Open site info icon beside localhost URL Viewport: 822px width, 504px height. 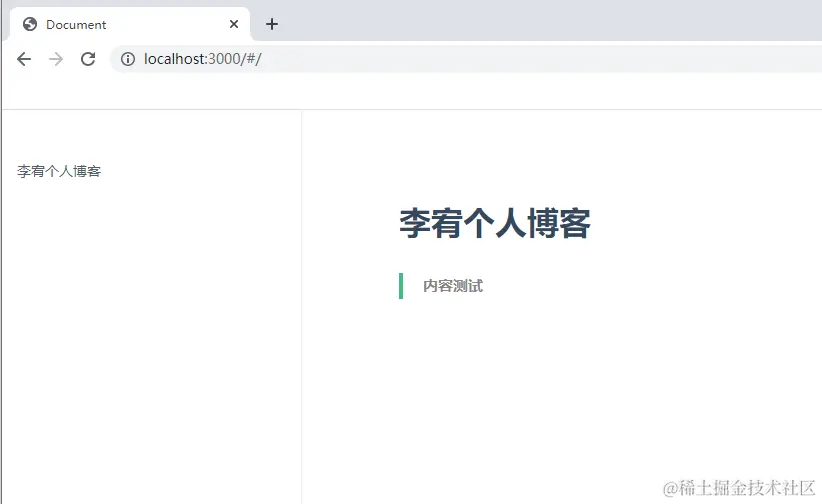127,59
